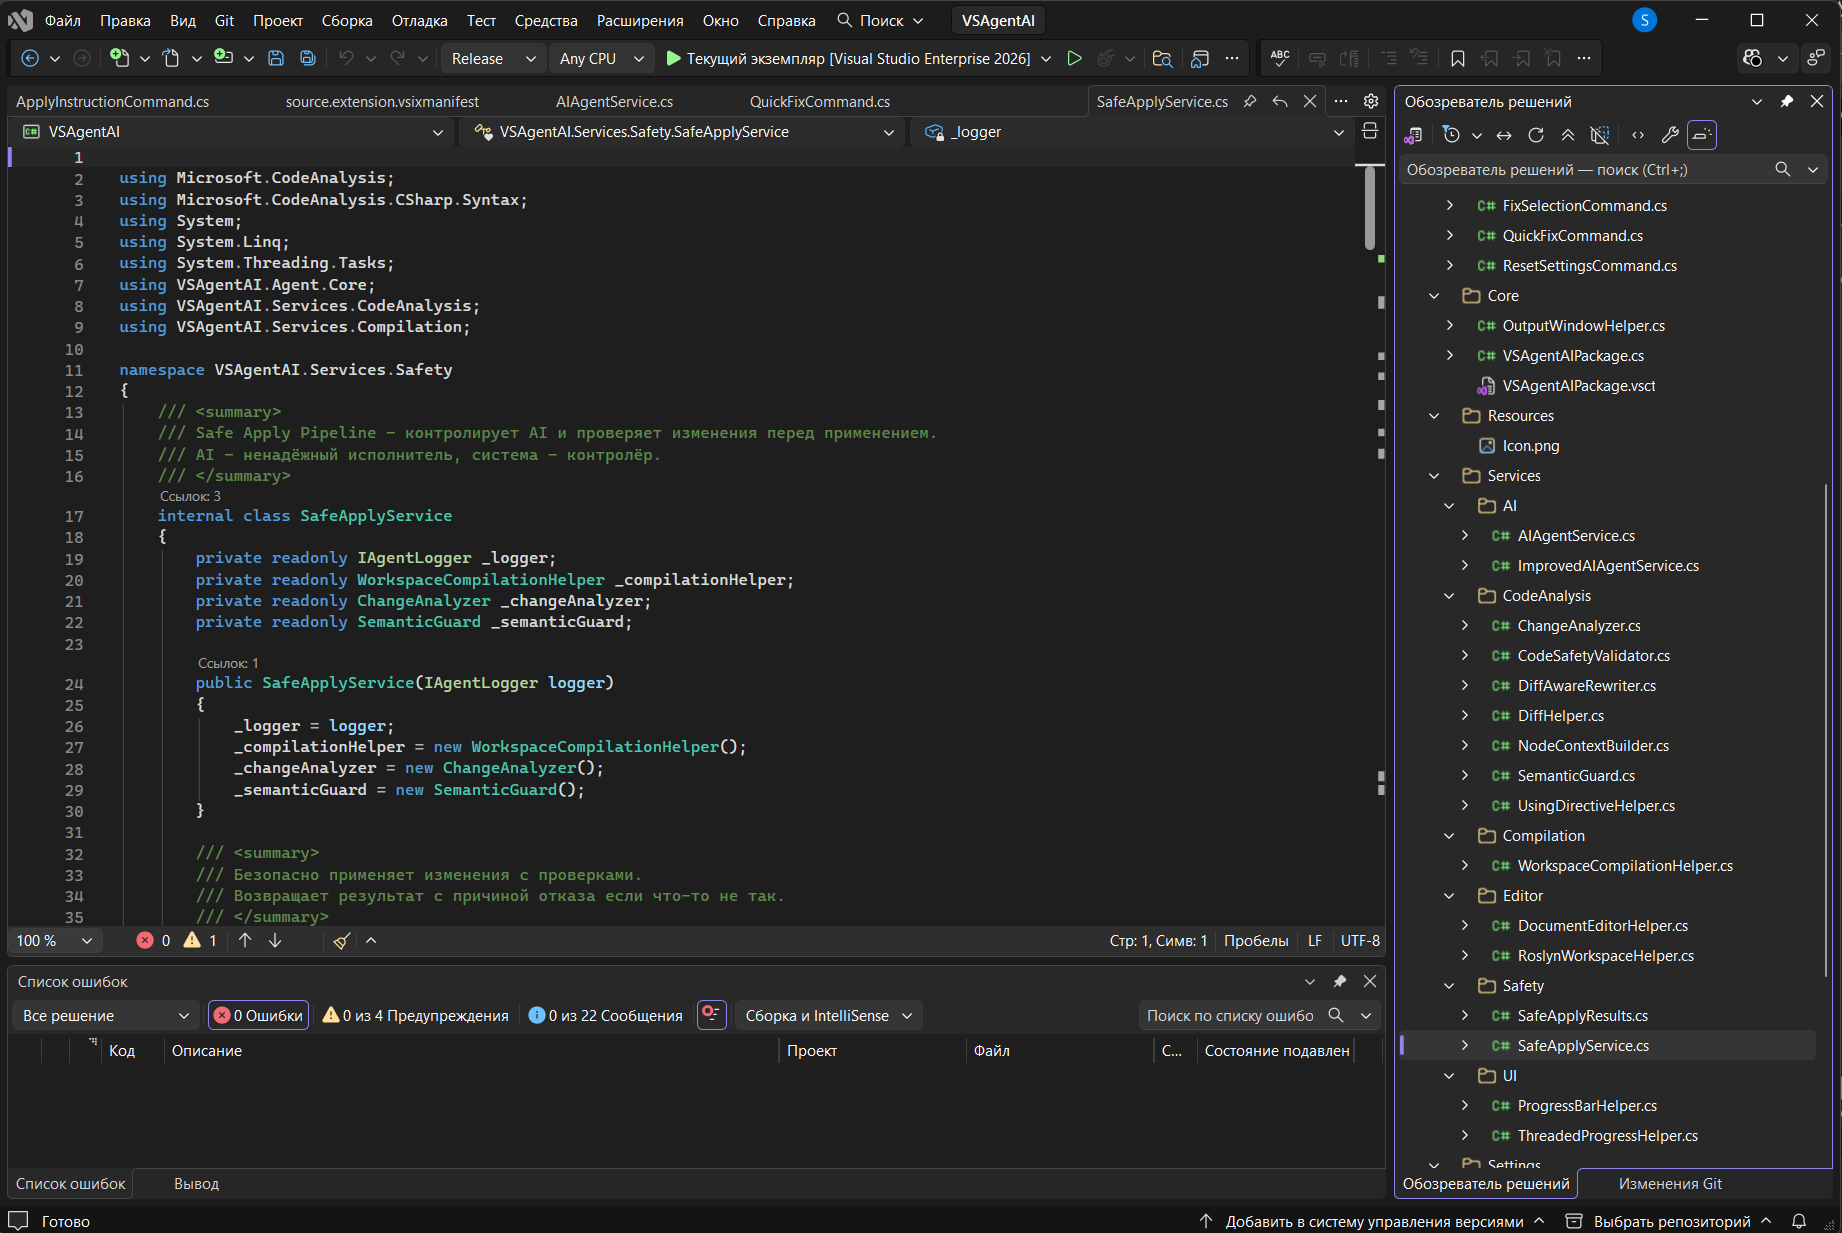Toggle the Warnings filter button
Image resolution: width=1842 pixels, height=1233 pixels.
coord(416,1016)
